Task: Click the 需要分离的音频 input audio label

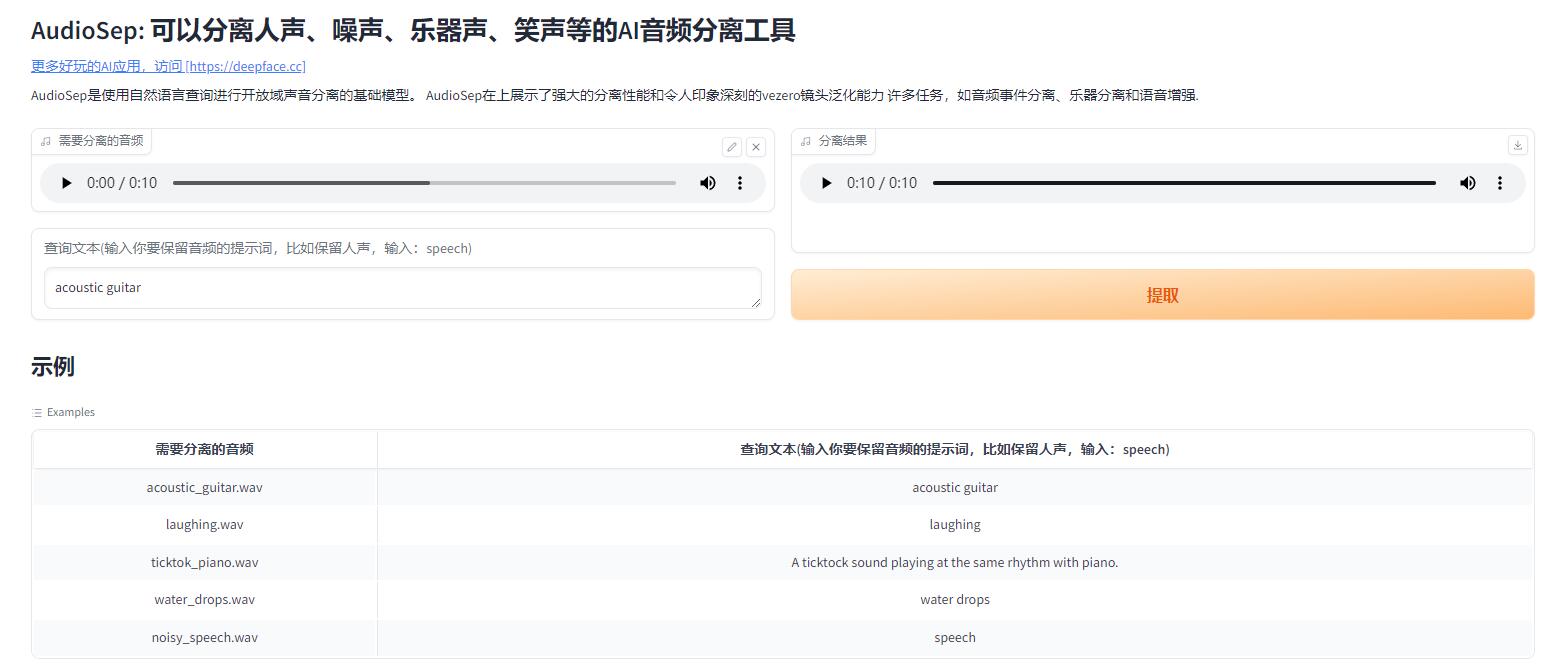Action: coord(92,141)
